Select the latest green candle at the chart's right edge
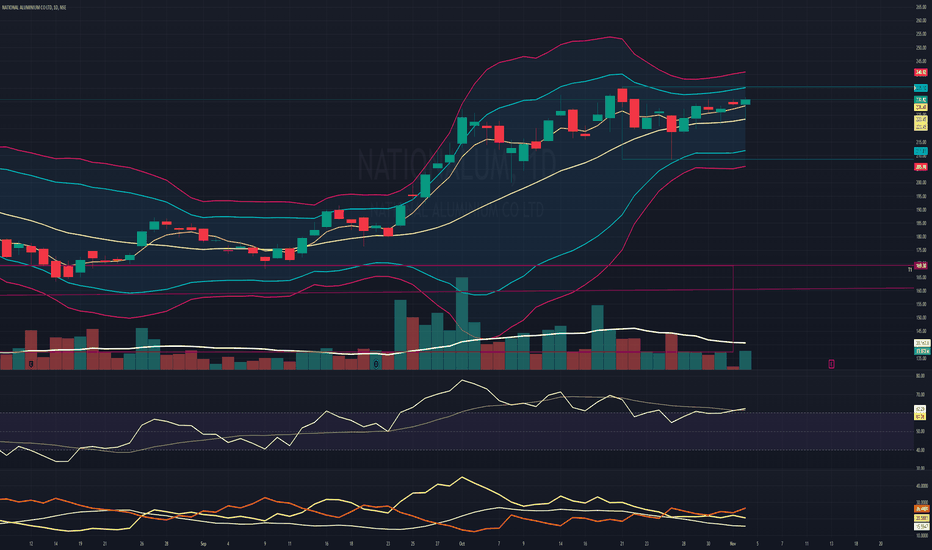 click(745, 102)
